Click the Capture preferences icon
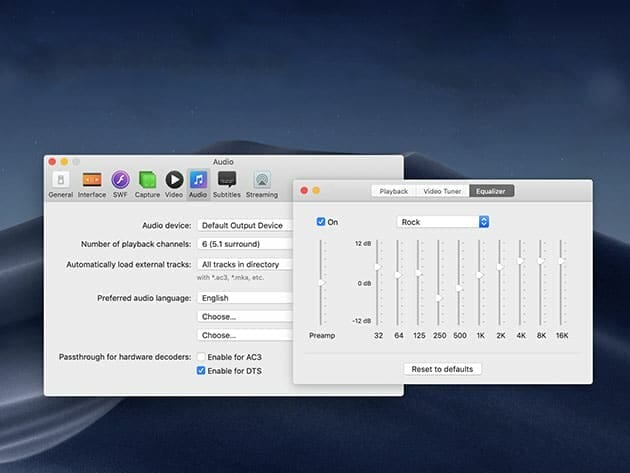This screenshot has height=473, width=630. click(148, 183)
